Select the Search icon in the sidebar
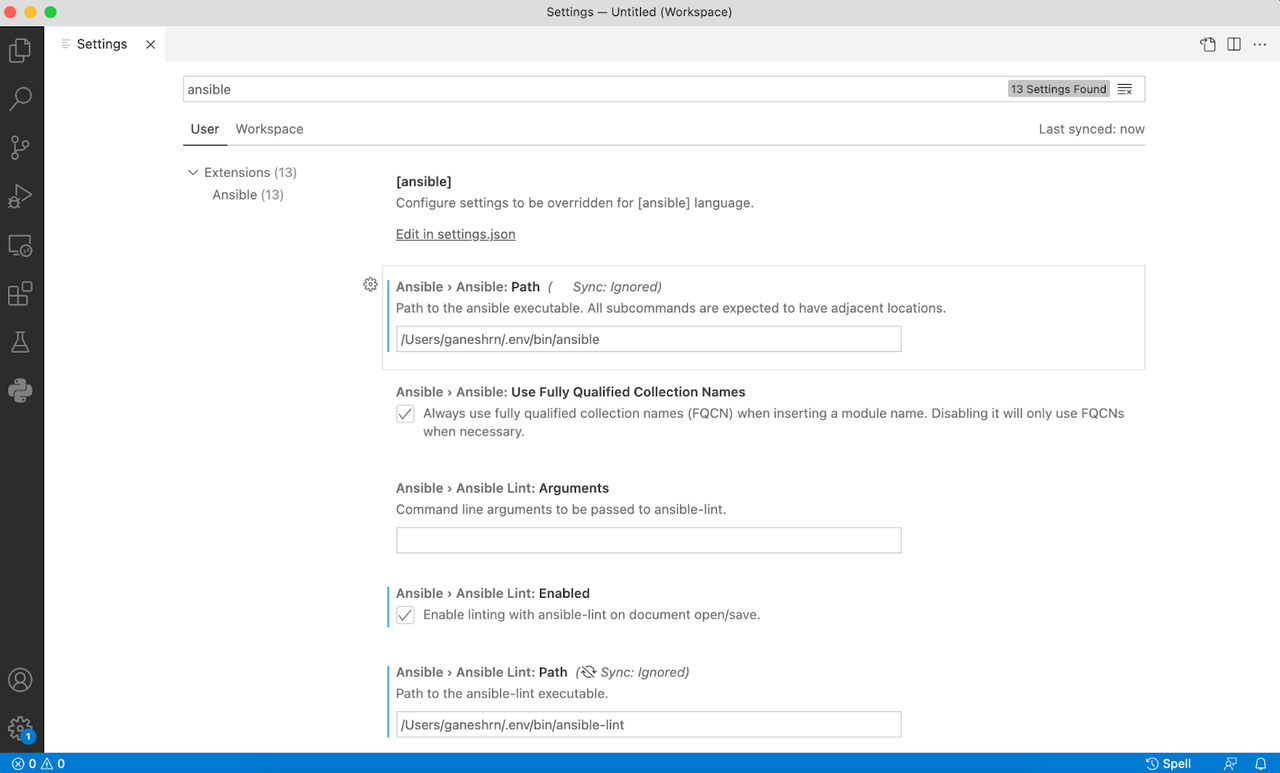Viewport: 1280px width, 773px height. pos(21,98)
